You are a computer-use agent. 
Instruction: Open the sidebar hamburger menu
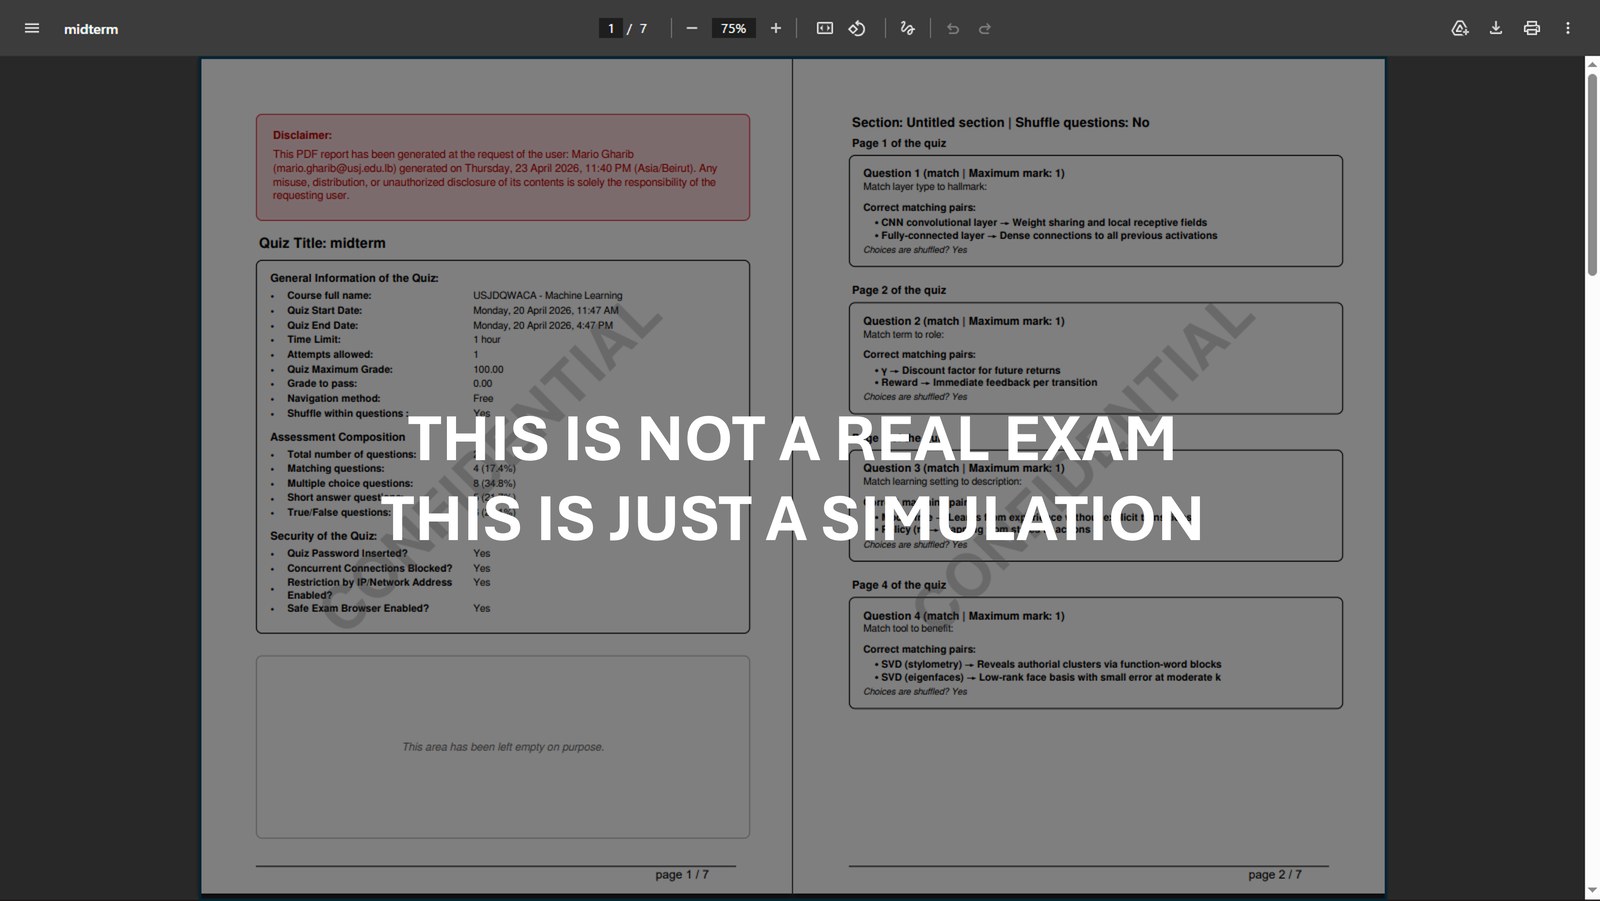tap(32, 28)
